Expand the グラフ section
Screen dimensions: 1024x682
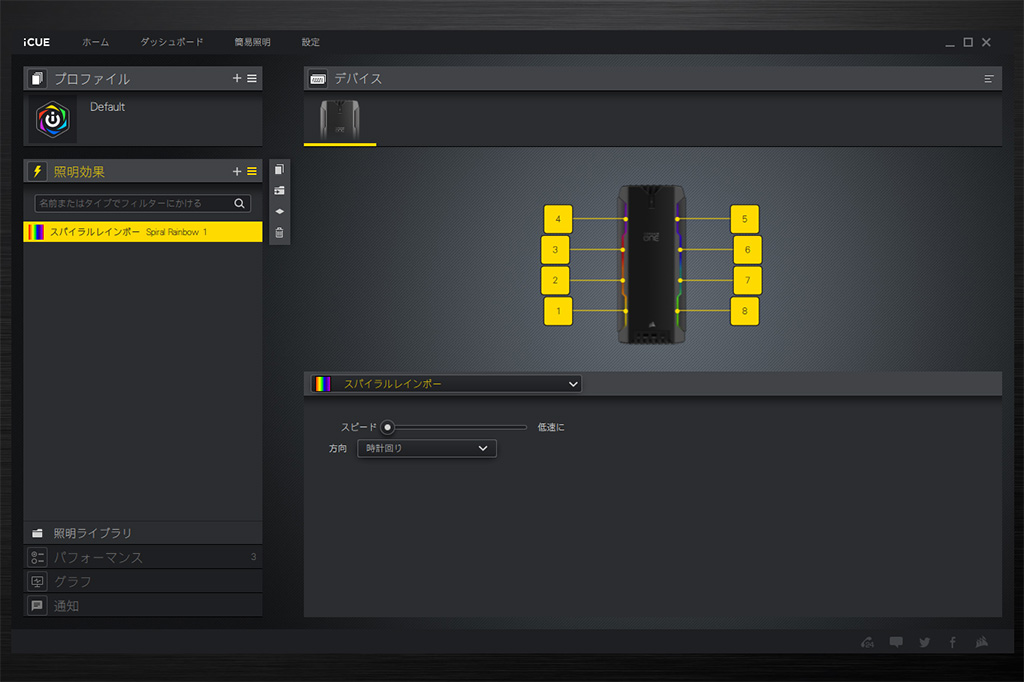142,581
